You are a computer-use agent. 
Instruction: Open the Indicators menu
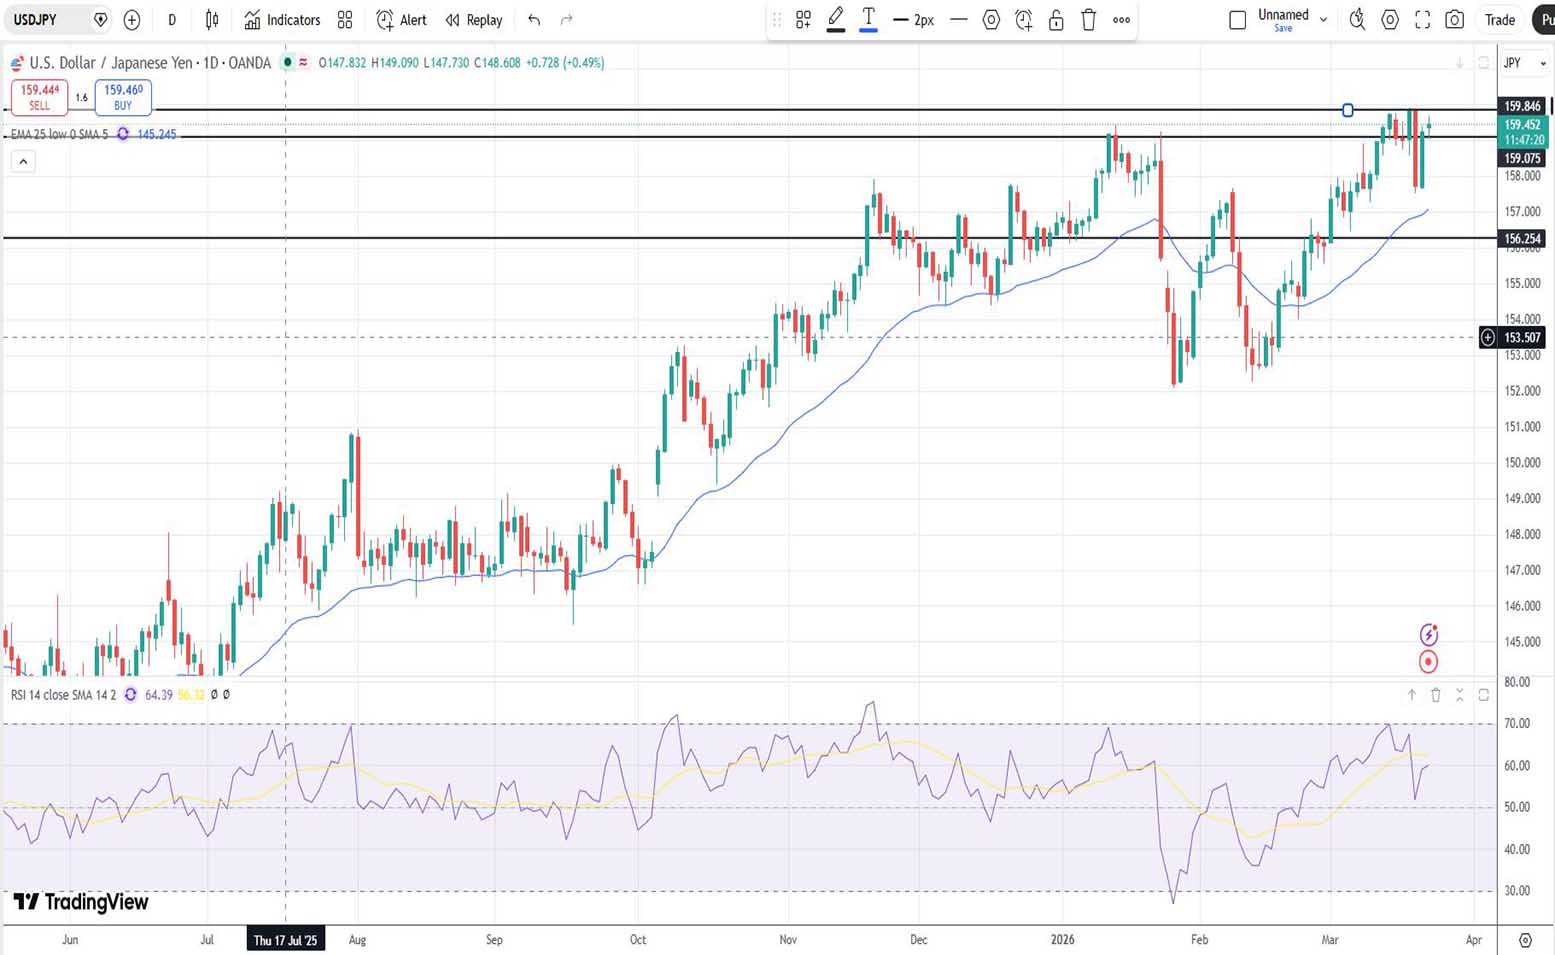[283, 20]
